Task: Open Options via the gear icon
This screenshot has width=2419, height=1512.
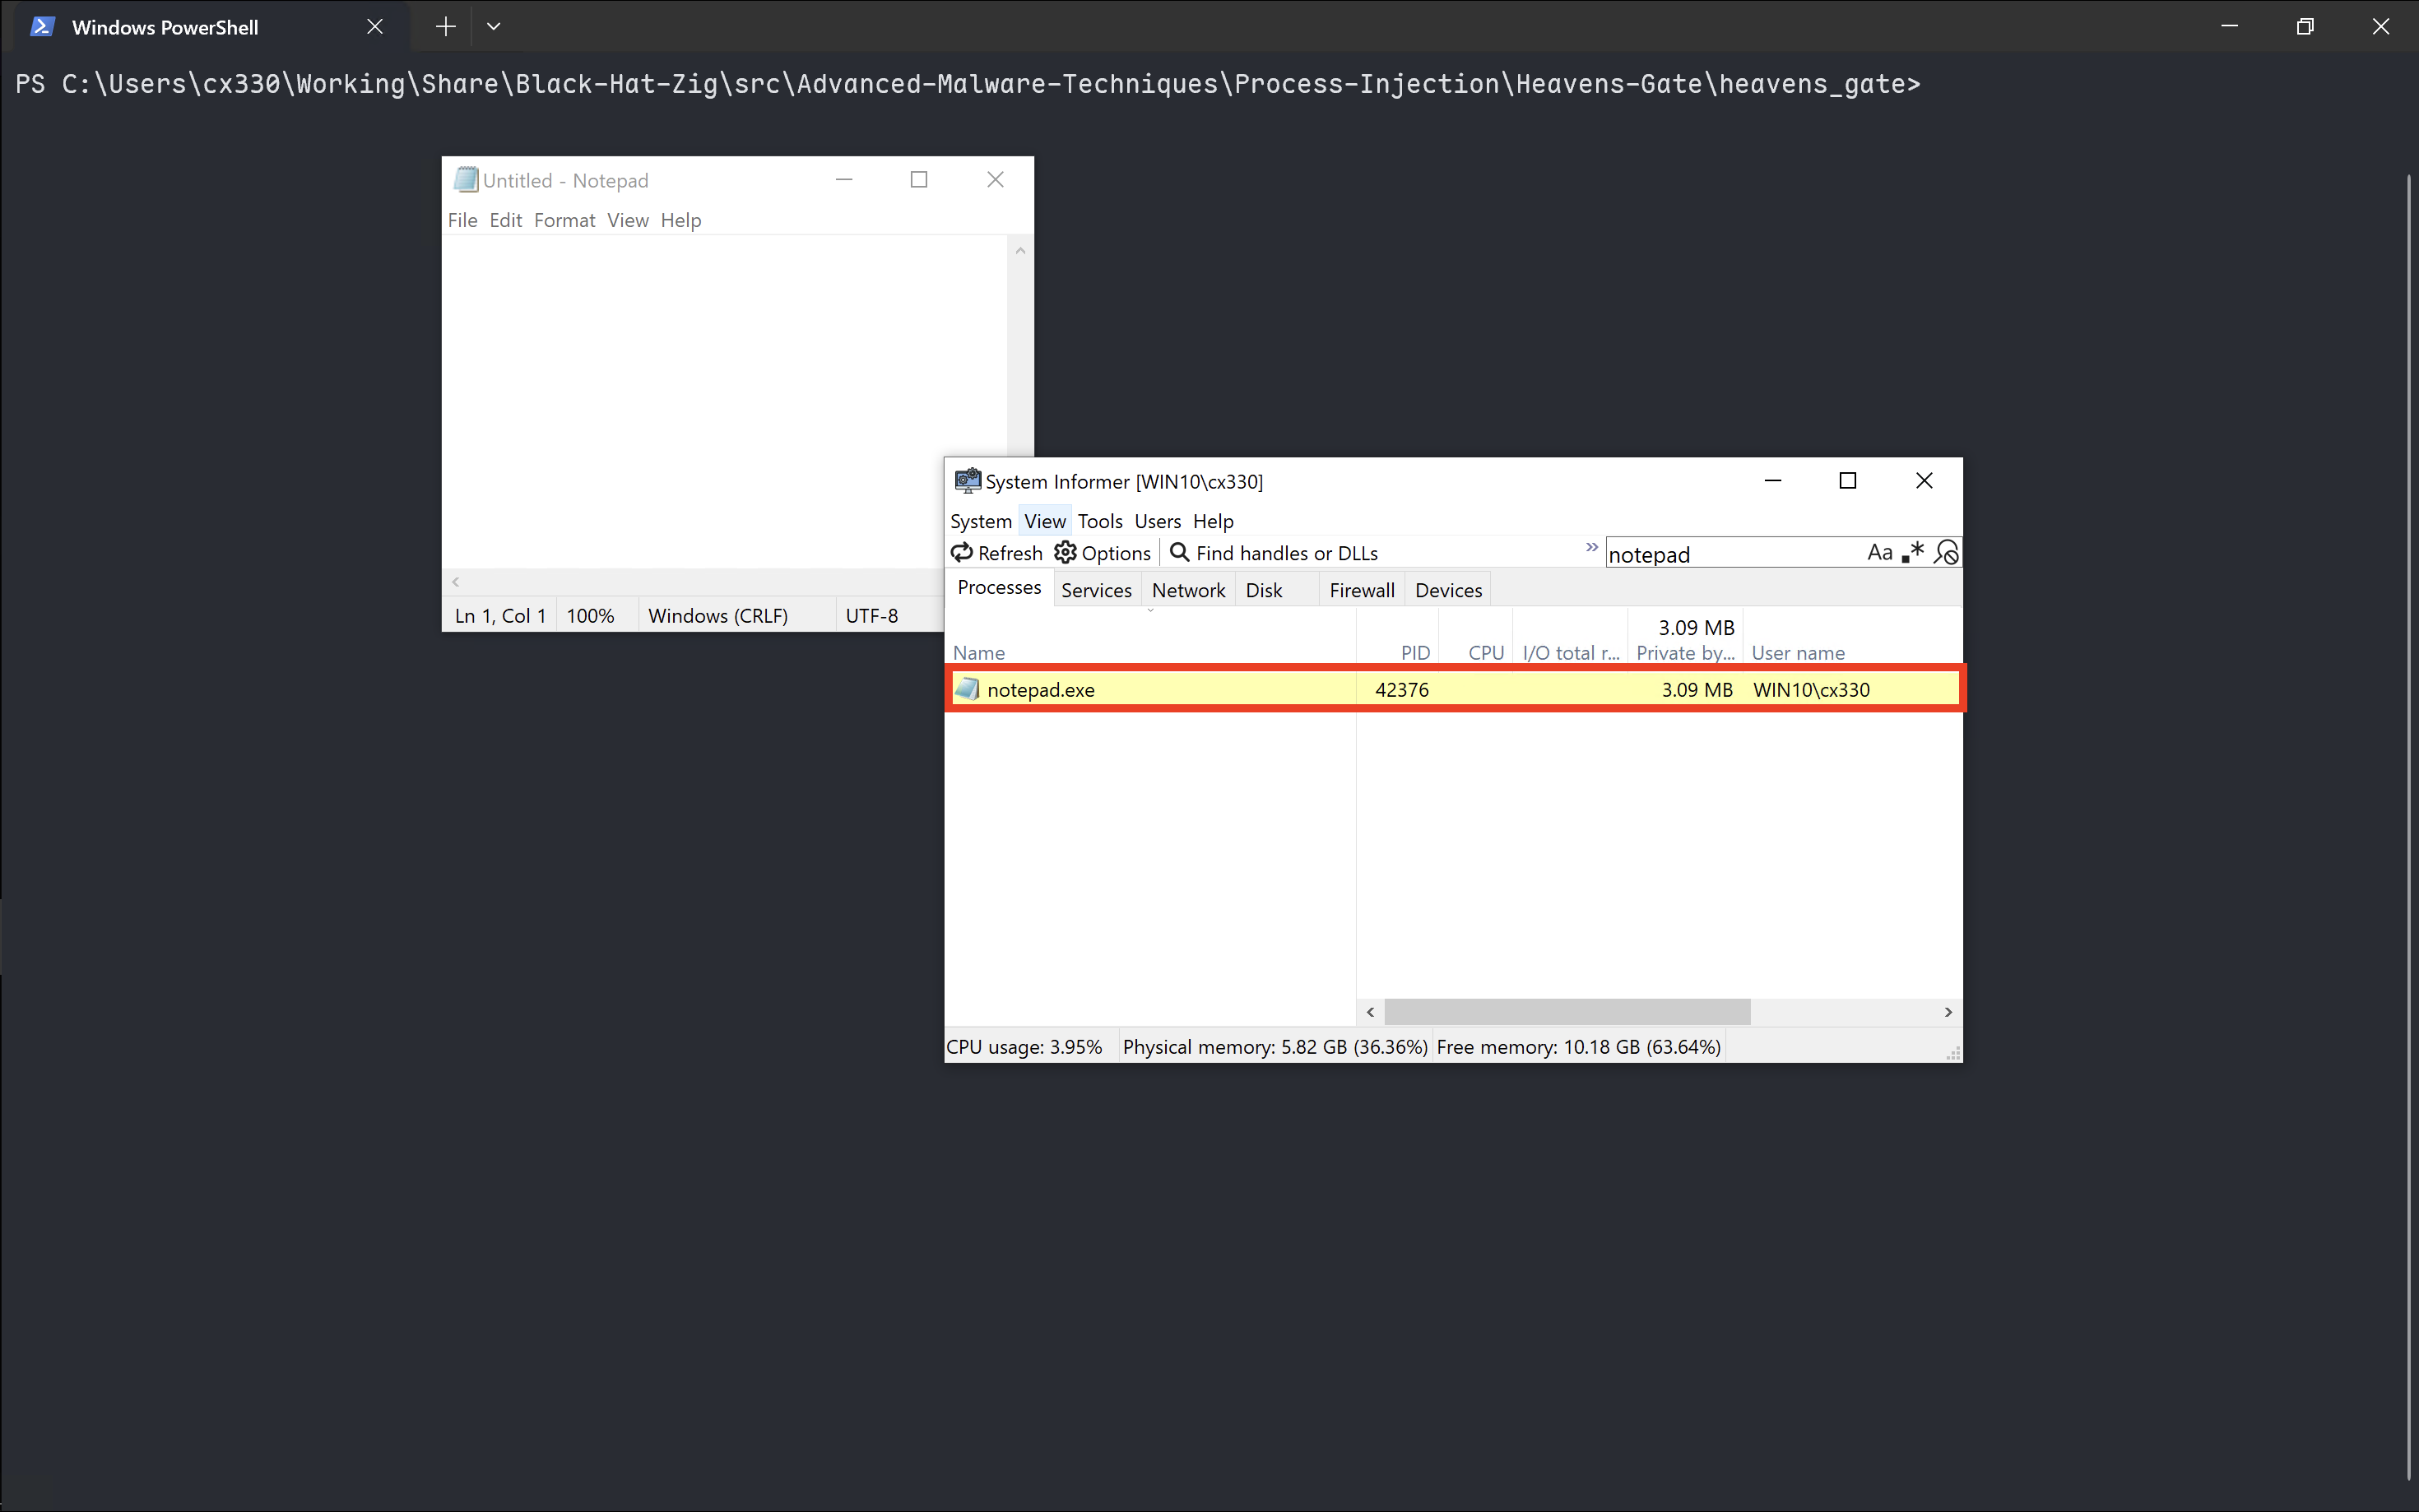Action: click(x=1066, y=552)
